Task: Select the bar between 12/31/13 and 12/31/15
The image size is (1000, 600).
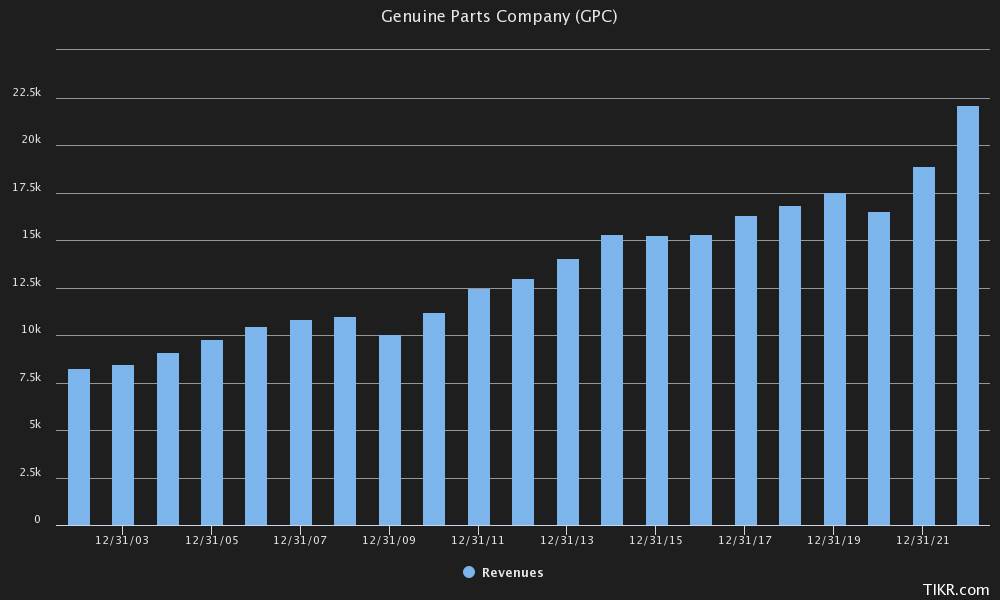Action: click(612, 380)
